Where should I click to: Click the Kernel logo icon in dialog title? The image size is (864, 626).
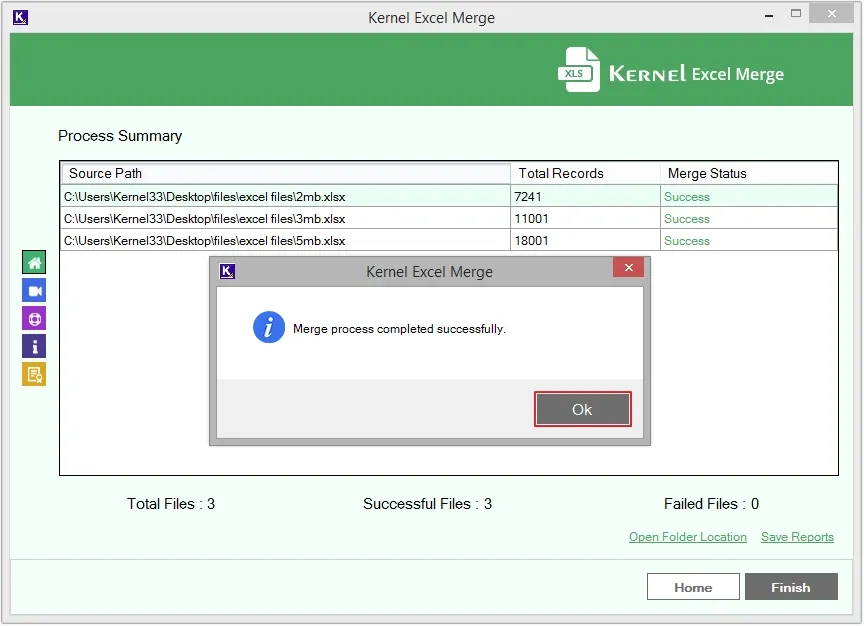point(228,271)
